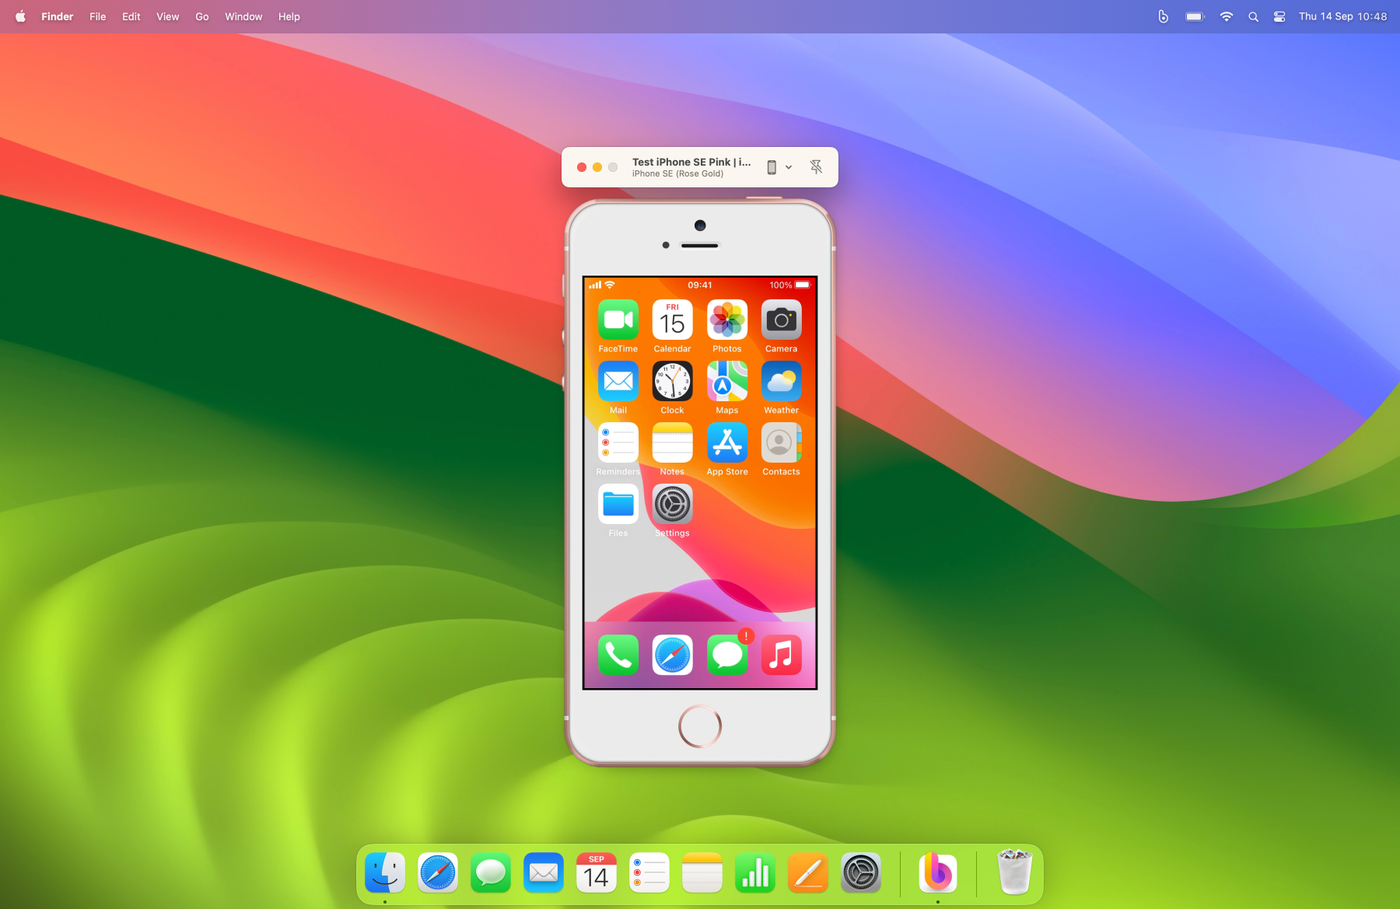
Task: Open Settings app on iPhone home screen
Action: tap(672, 504)
